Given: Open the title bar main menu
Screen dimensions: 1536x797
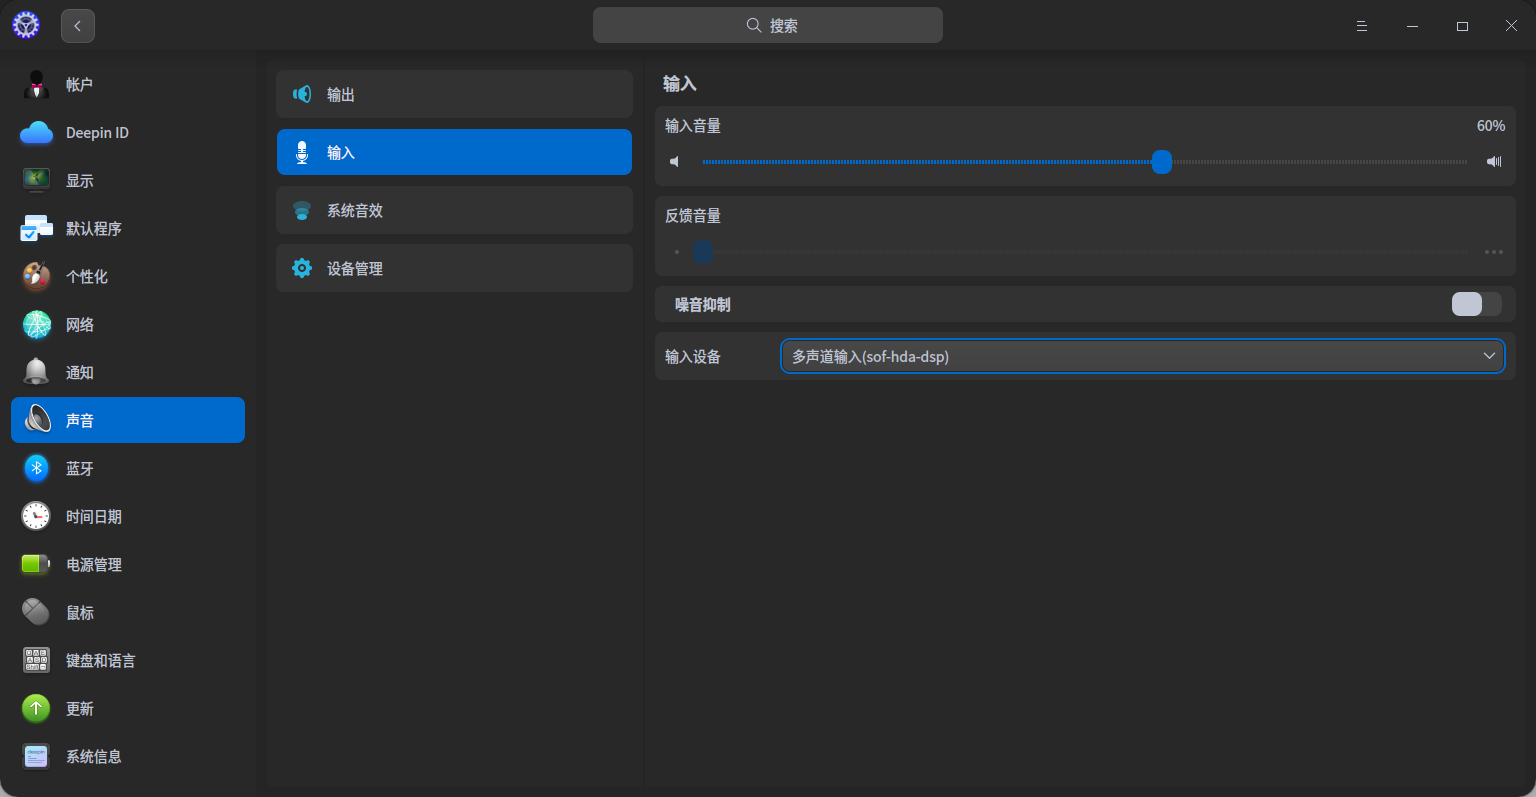Looking at the screenshot, I should tap(1361, 26).
